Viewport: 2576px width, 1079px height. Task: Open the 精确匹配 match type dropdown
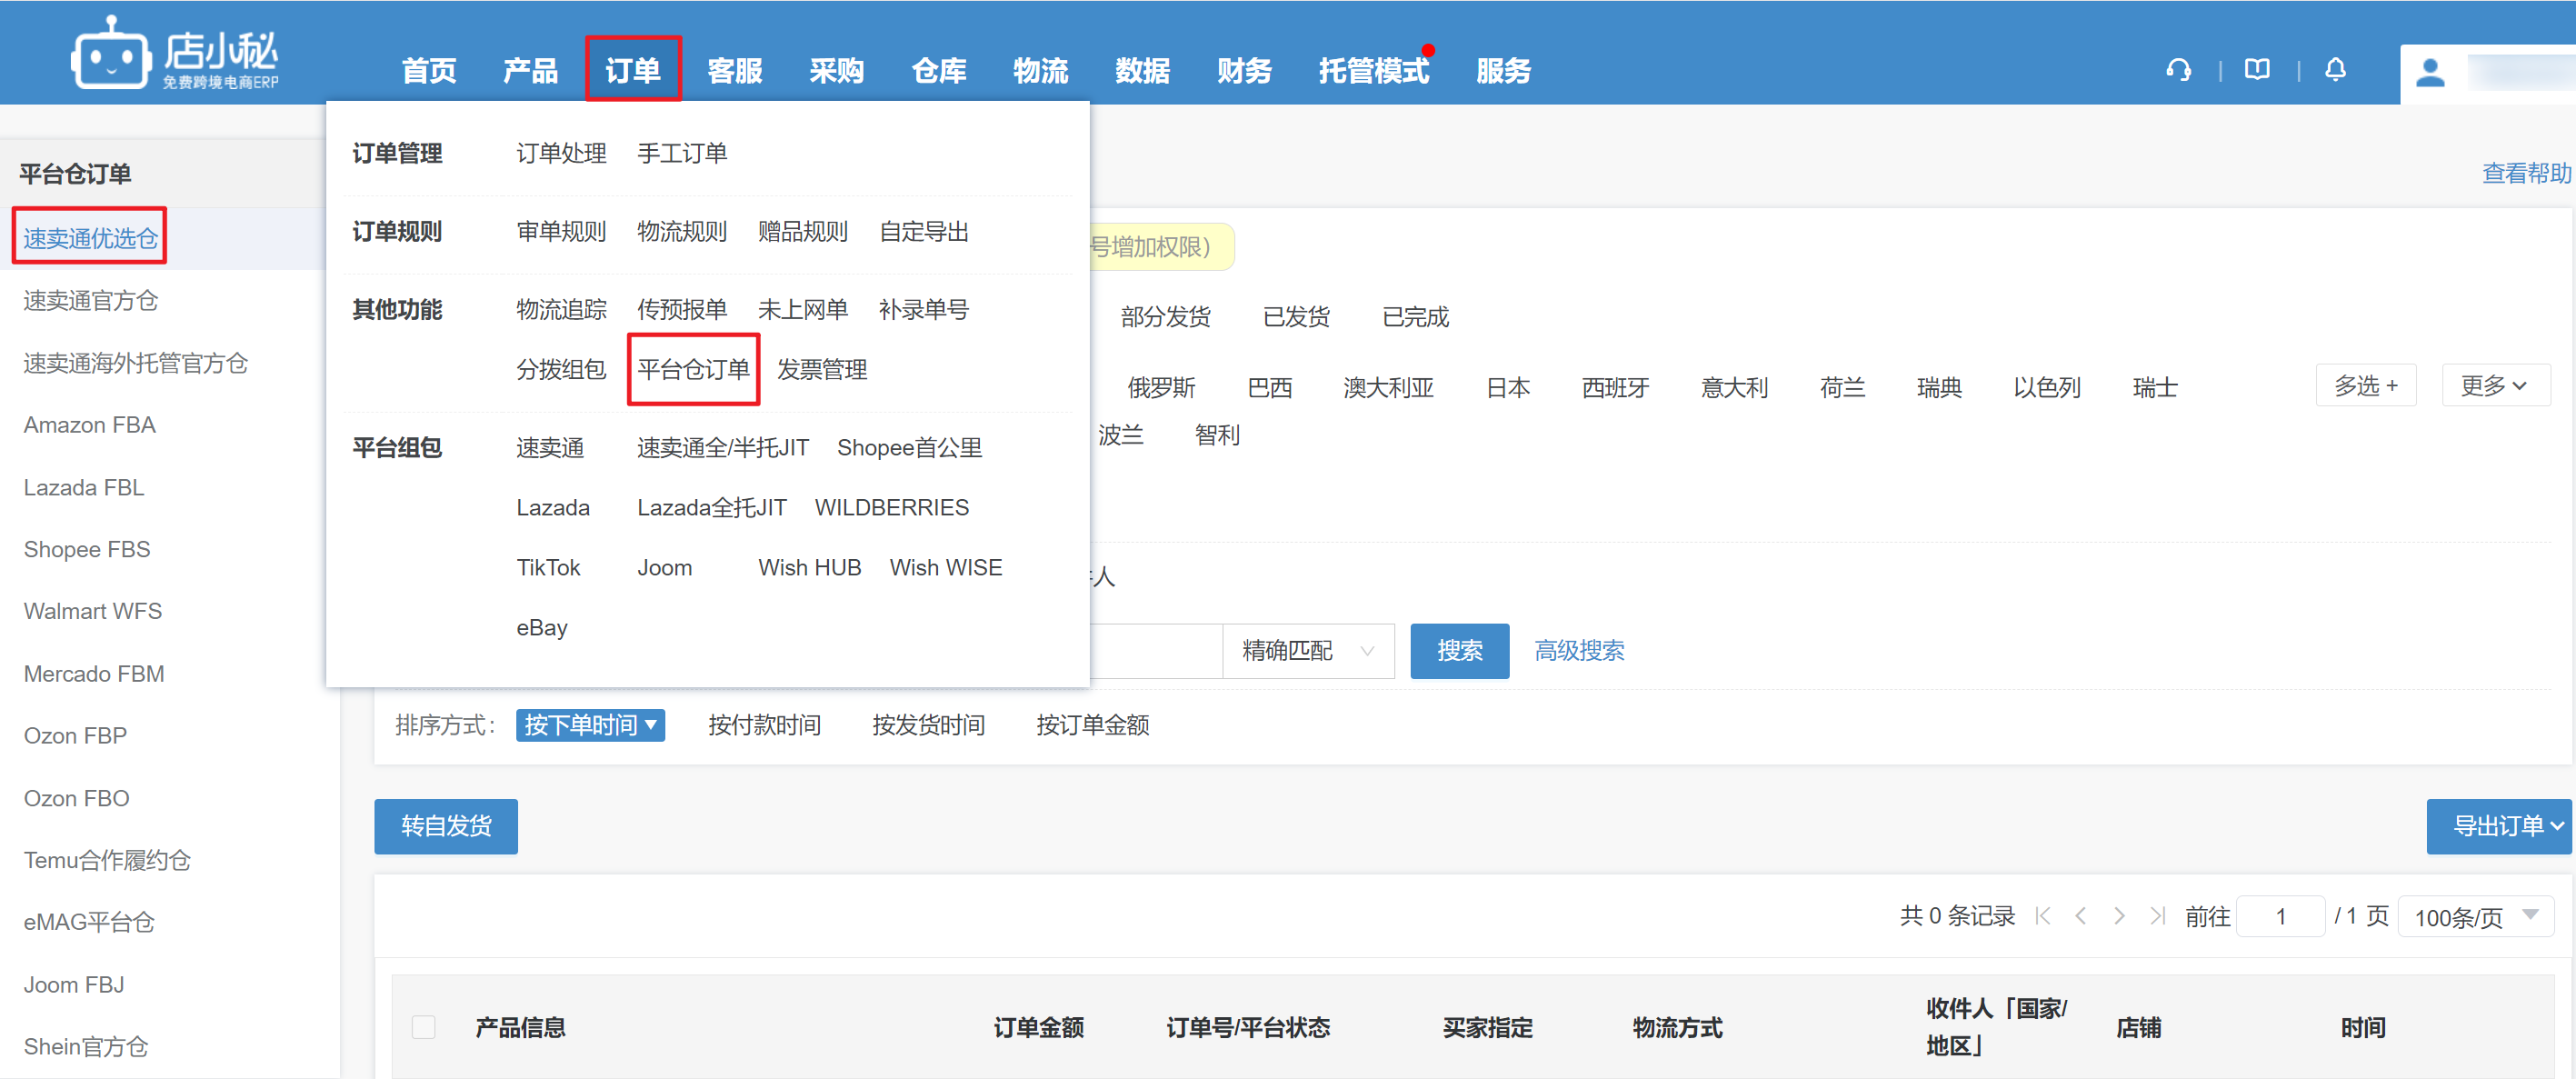pos(1307,651)
